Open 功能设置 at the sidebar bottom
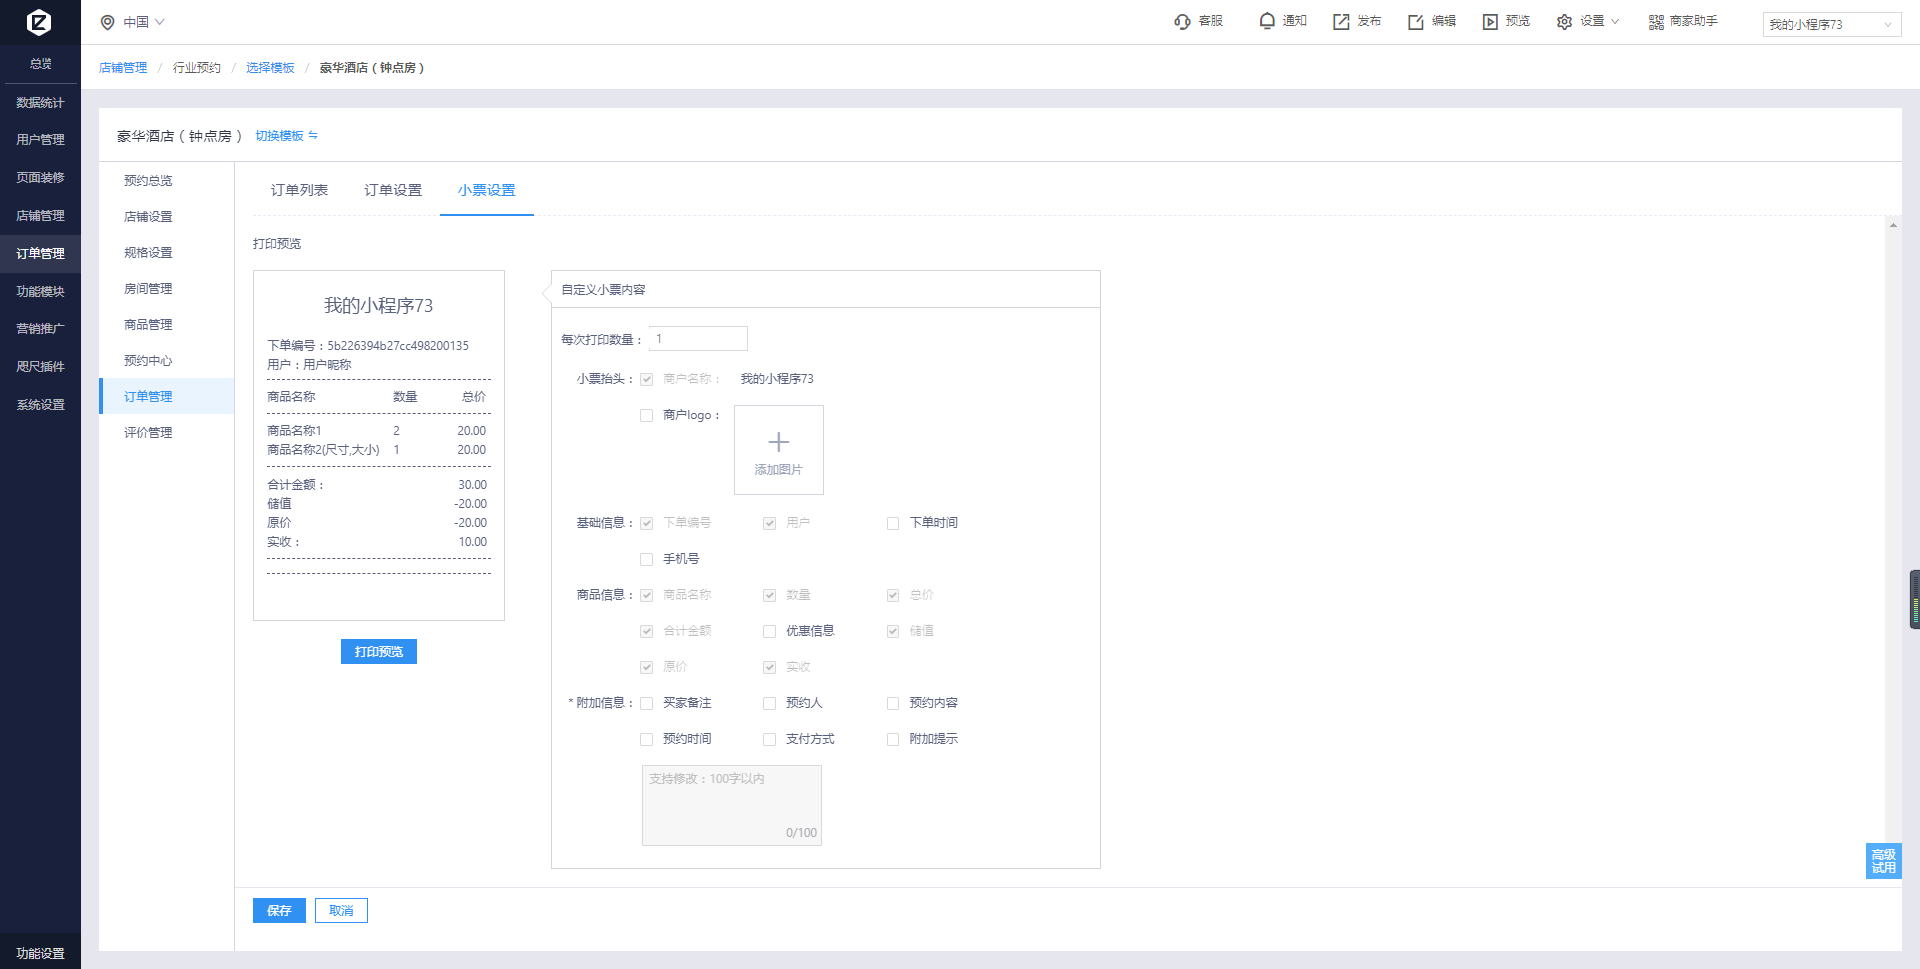Image resolution: width=1920 pixels, height=969 pixels. pyautogui.click(x=40, y=953)
